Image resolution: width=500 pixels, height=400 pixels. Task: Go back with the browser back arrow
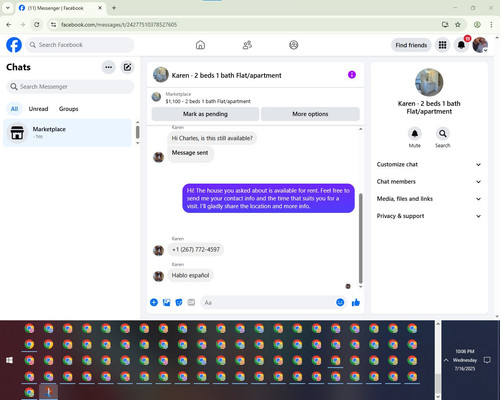click(9, 24)
